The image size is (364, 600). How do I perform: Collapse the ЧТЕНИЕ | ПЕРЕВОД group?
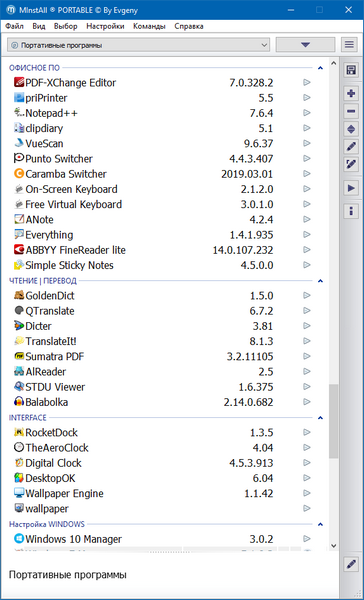coord(320,281)
